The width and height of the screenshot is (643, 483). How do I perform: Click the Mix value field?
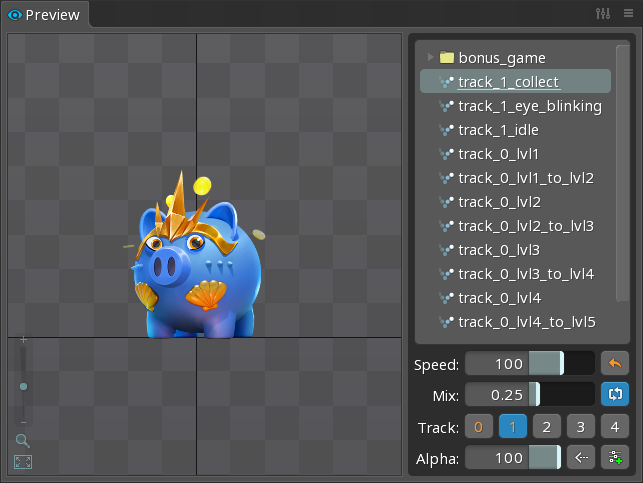tap(500, 395)
